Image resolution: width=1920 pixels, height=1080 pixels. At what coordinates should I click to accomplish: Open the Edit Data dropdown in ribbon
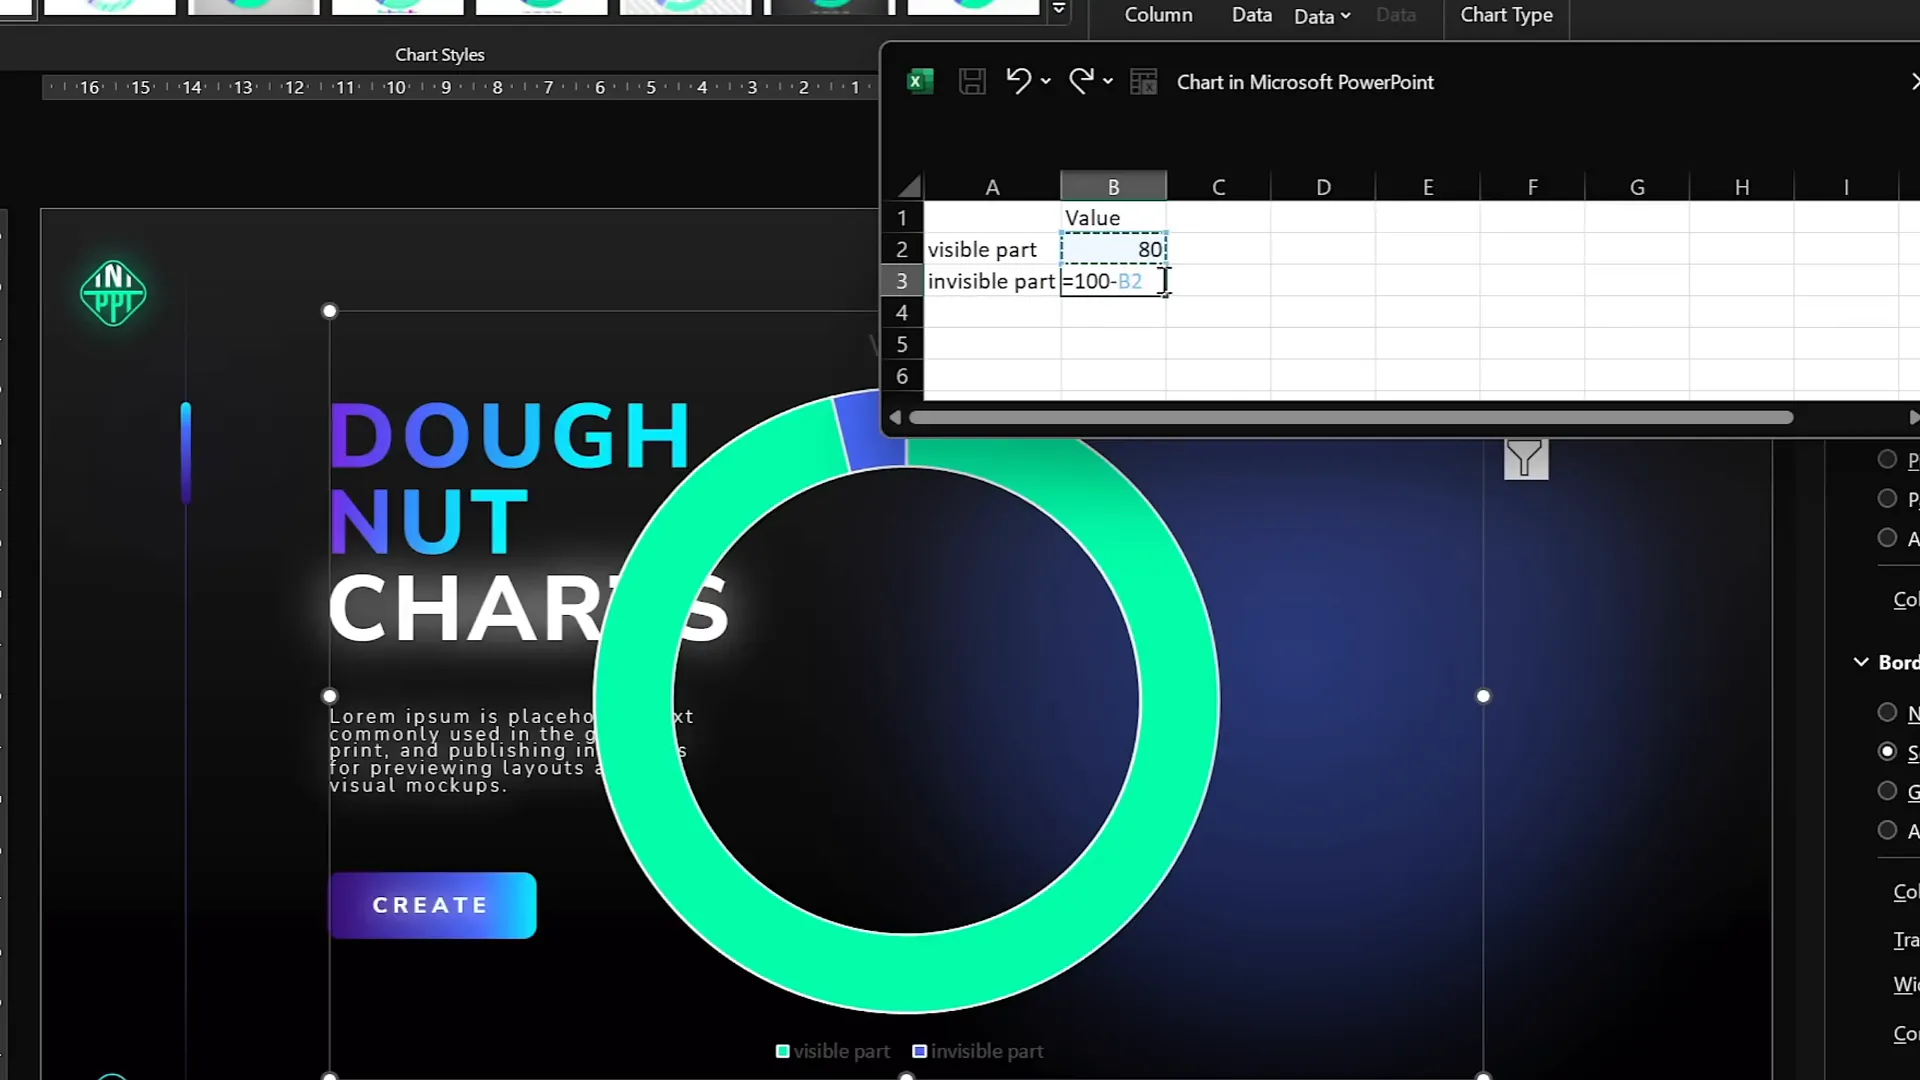click(1322, 16)
